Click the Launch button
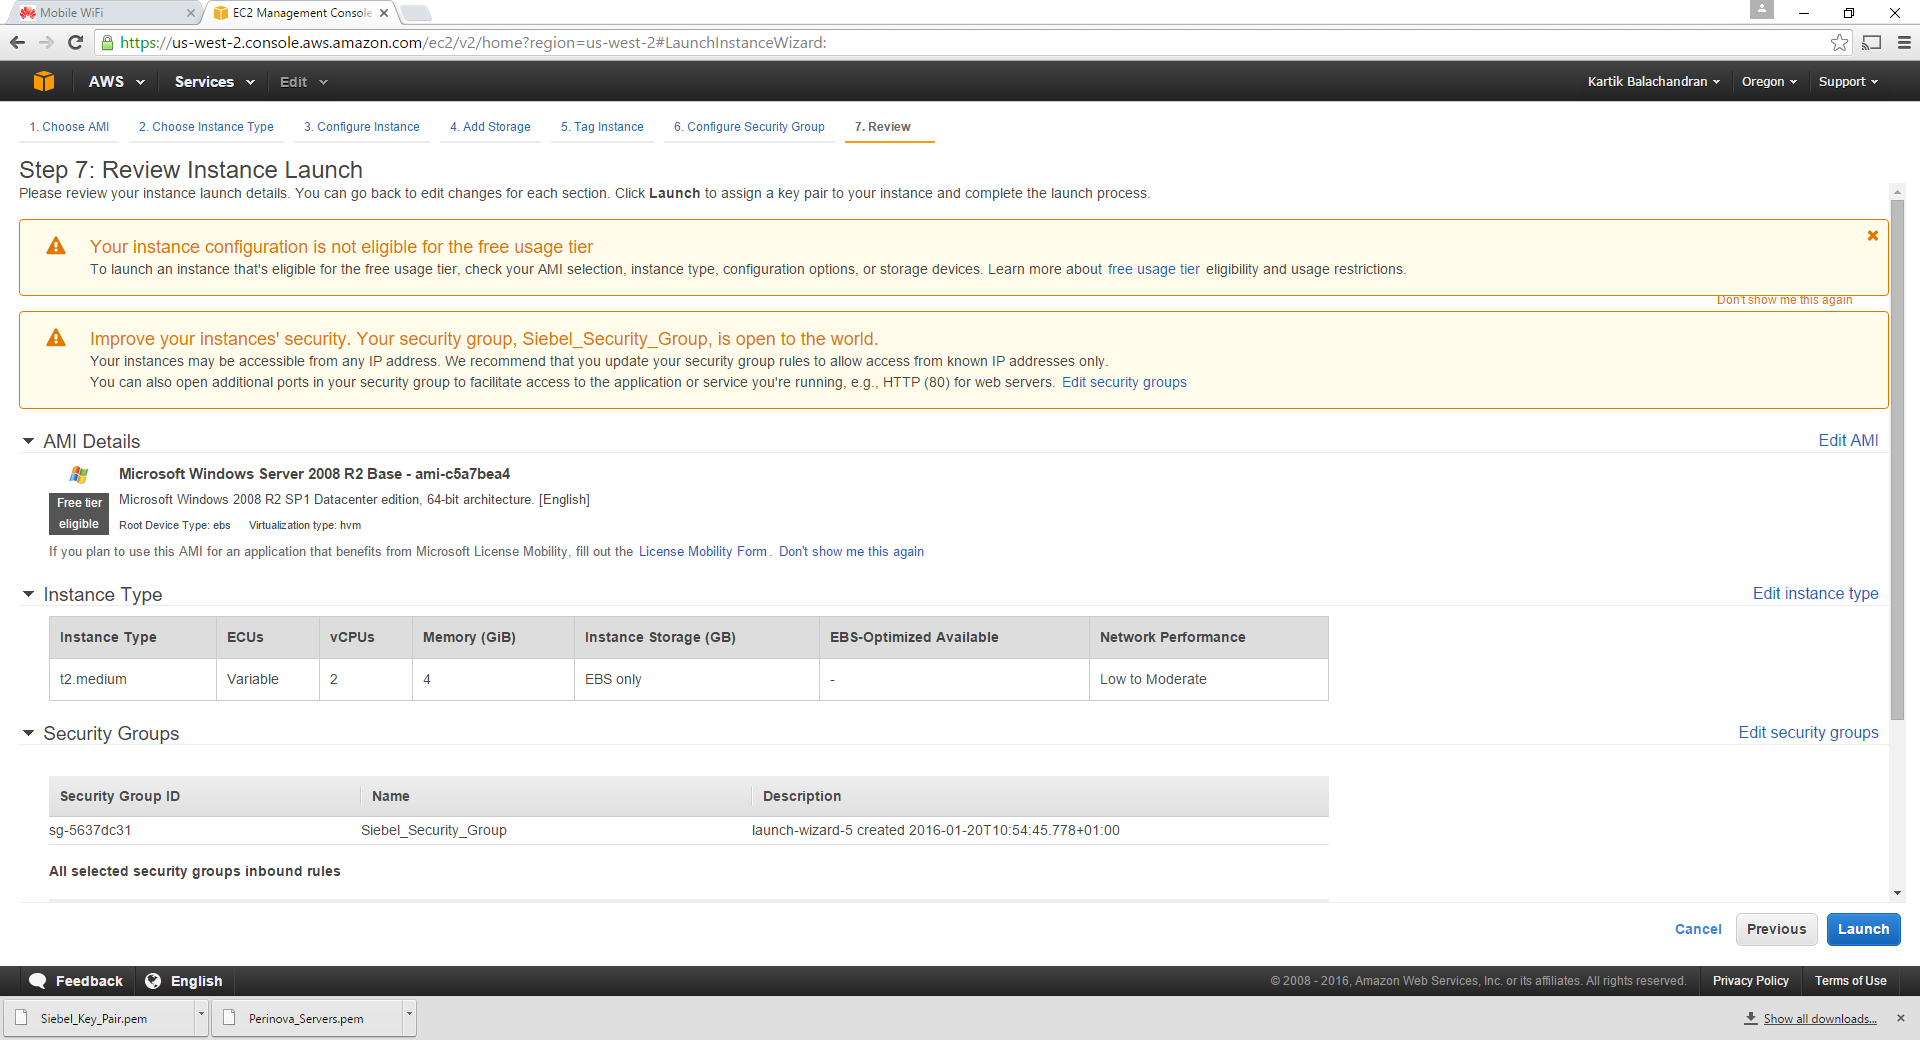Viewport: 1920px width, 1040px height. tap(1863, 929)
